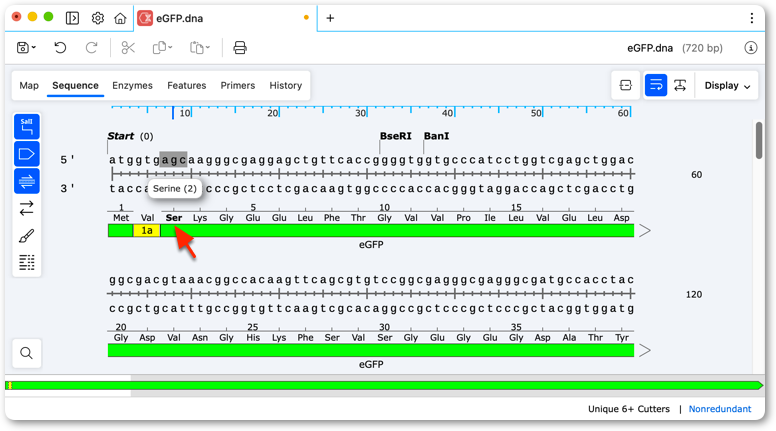Select the yellow 1a feature segment
The height and width of the screenshot is (431, 776).
click(146, 231)
